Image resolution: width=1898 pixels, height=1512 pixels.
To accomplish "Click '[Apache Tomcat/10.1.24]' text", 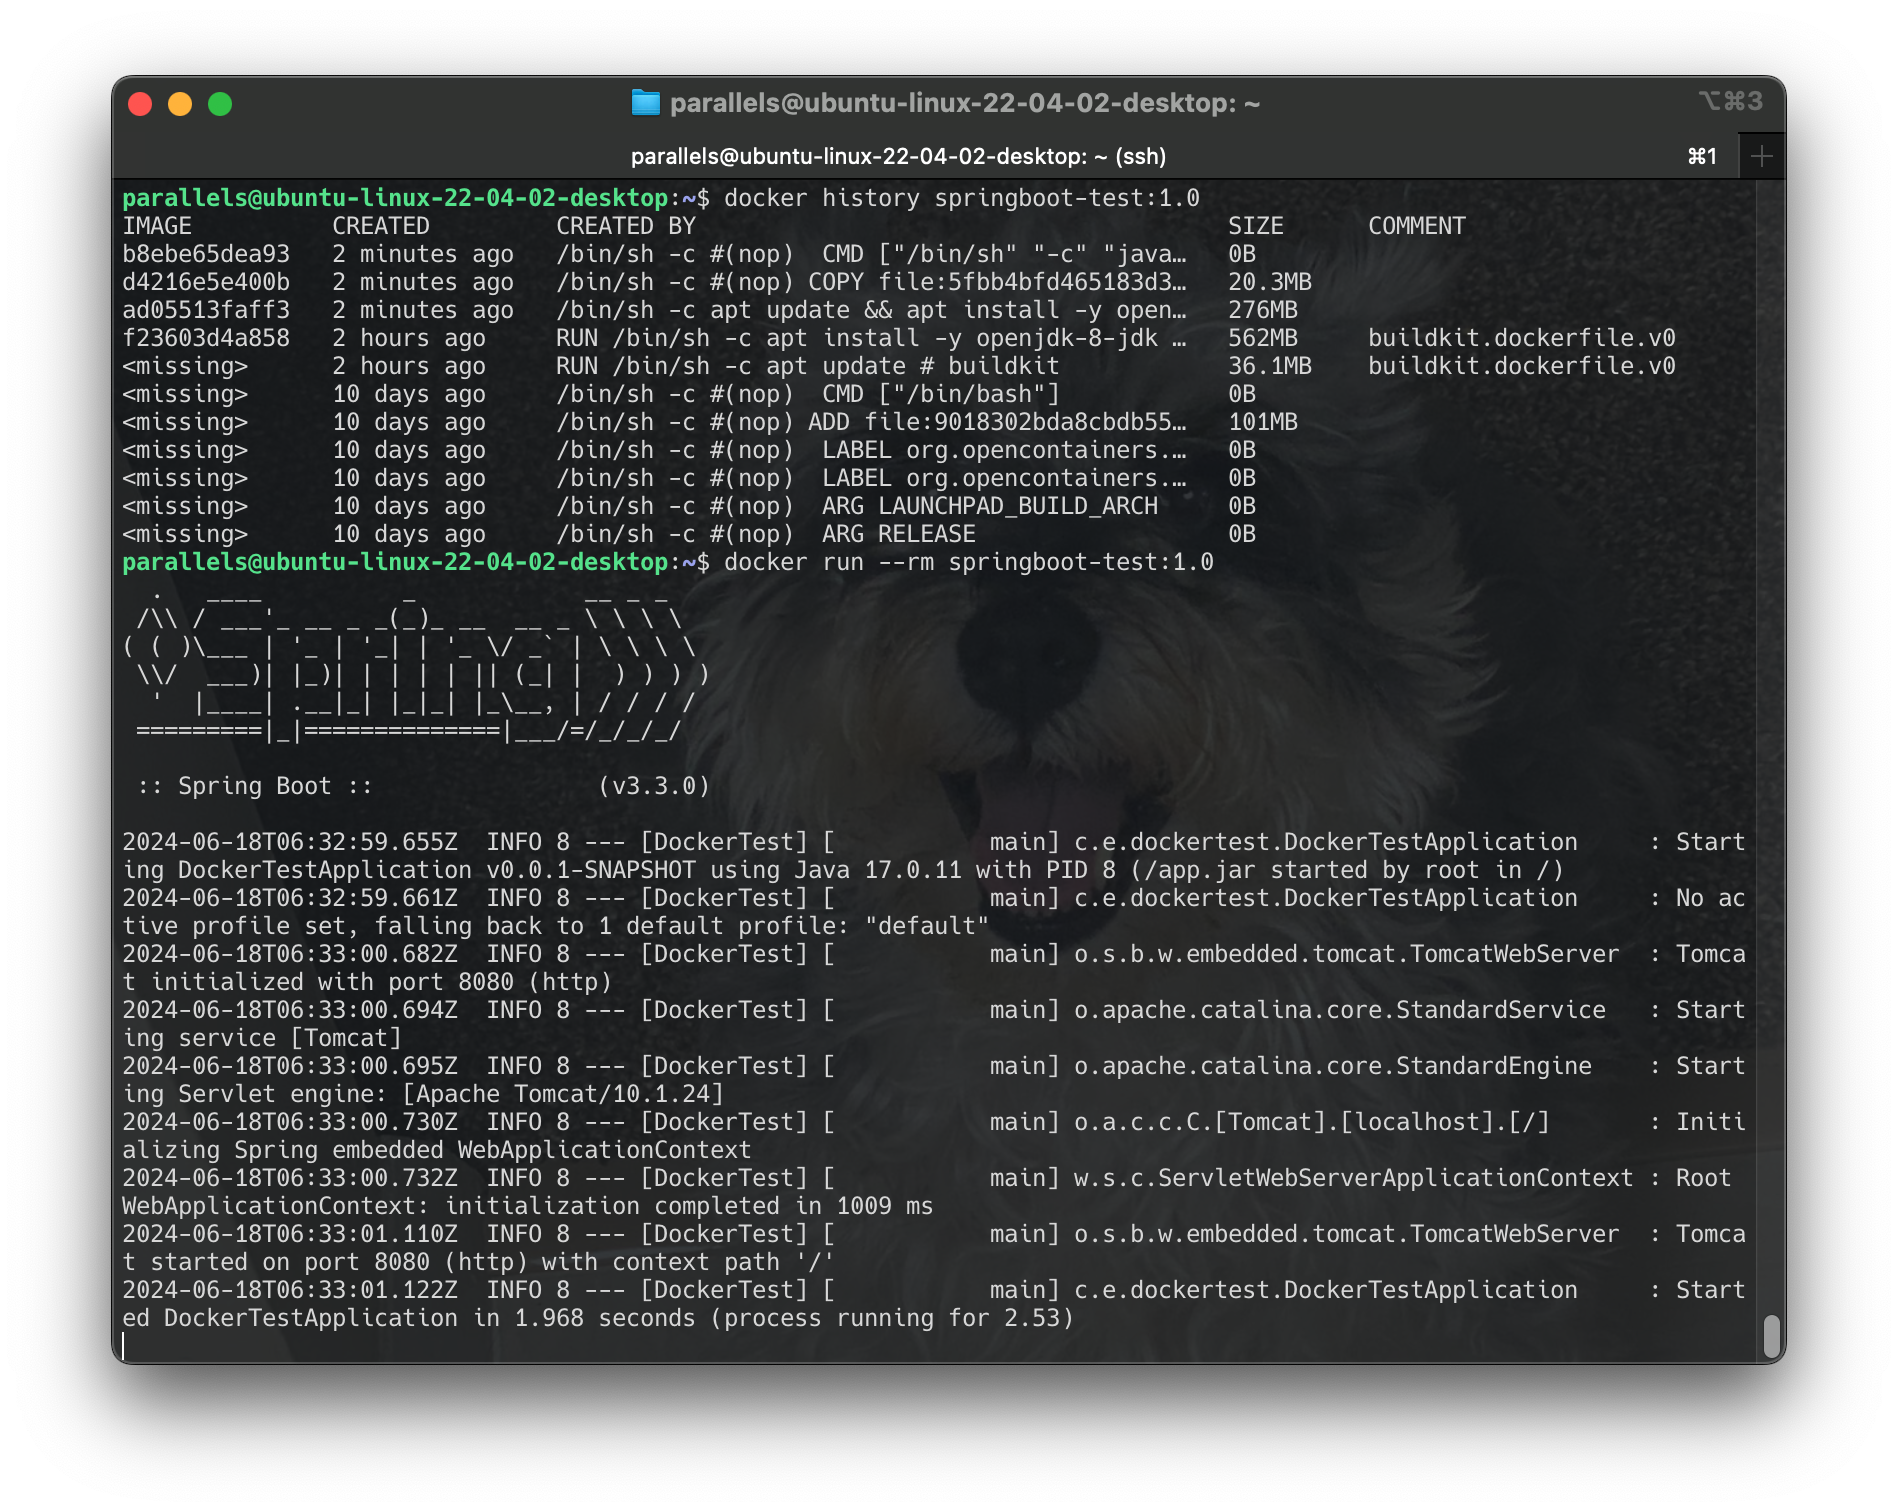I will pyautogui.click(x=563, y=1094).
